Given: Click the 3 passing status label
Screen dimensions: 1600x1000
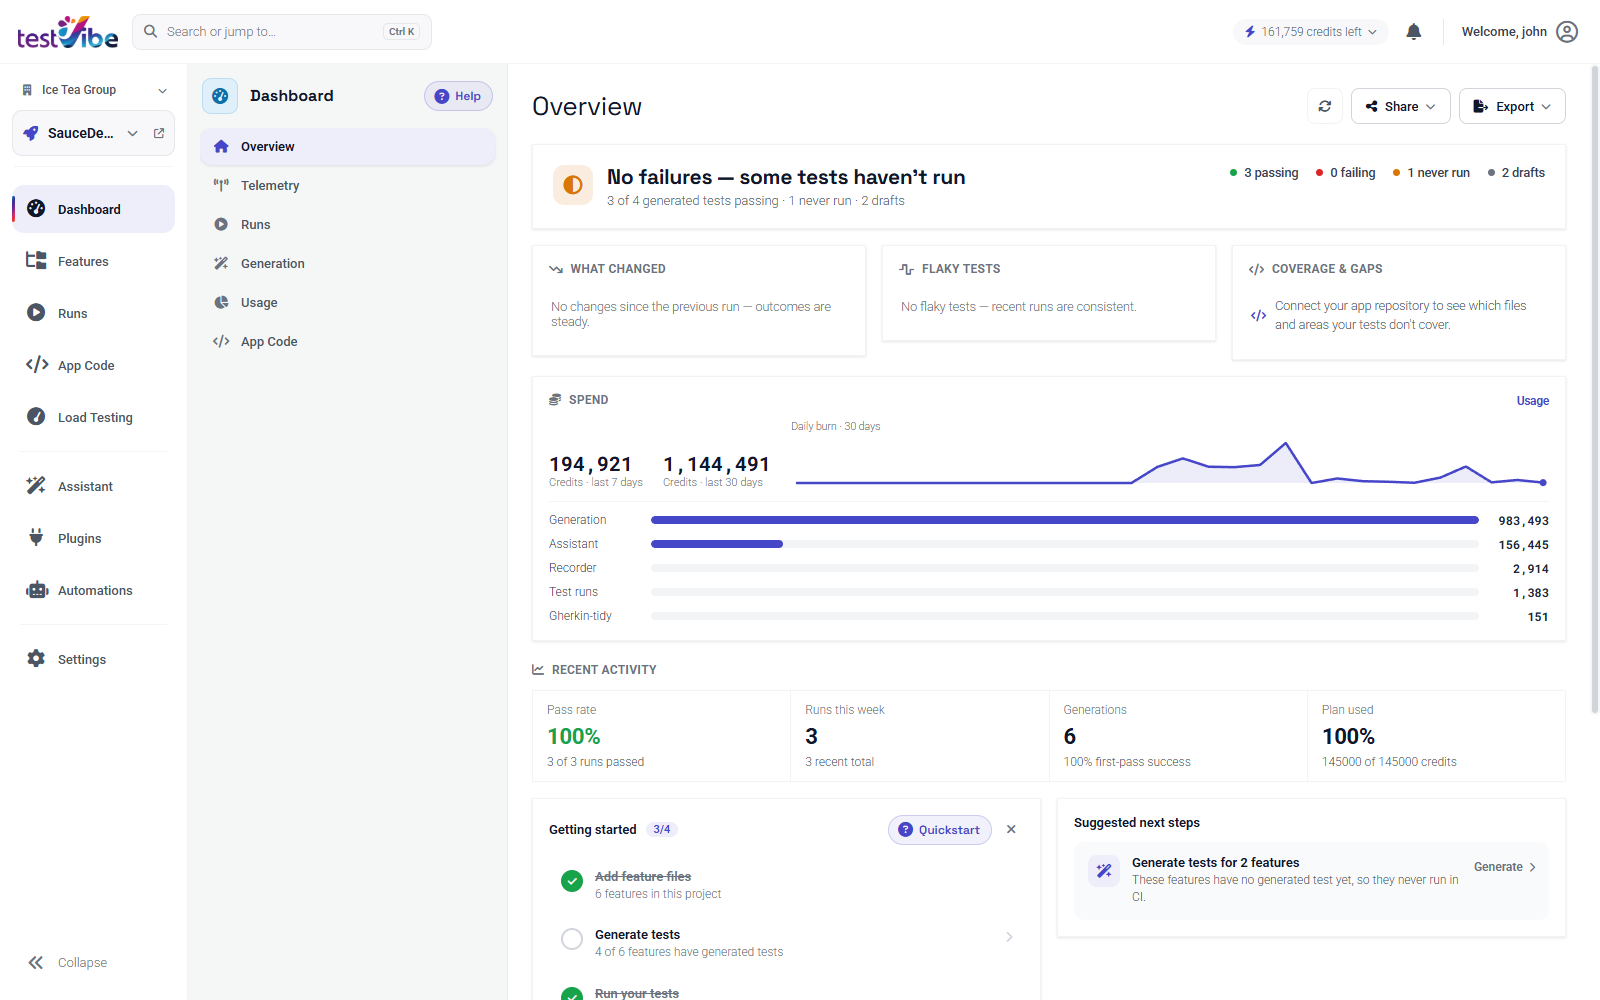Looking at the screenshot, I should coord(1264,173).
